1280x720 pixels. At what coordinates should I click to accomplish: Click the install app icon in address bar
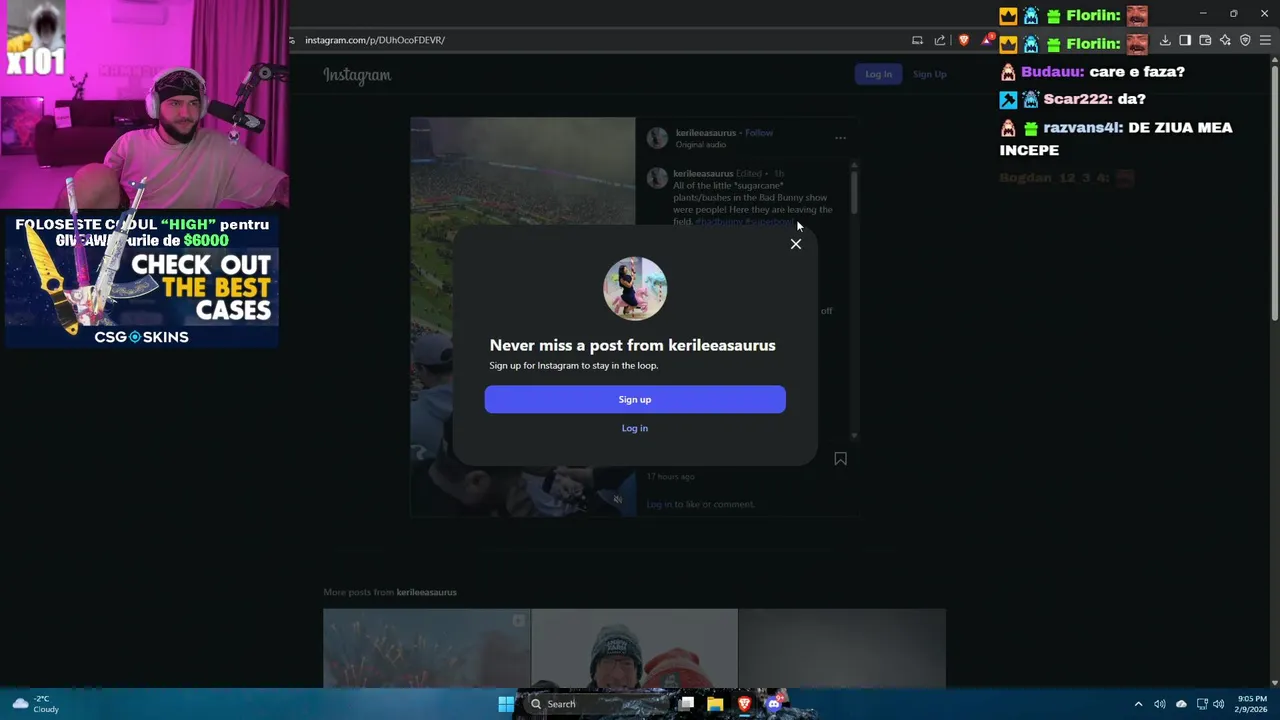[917, 40]
